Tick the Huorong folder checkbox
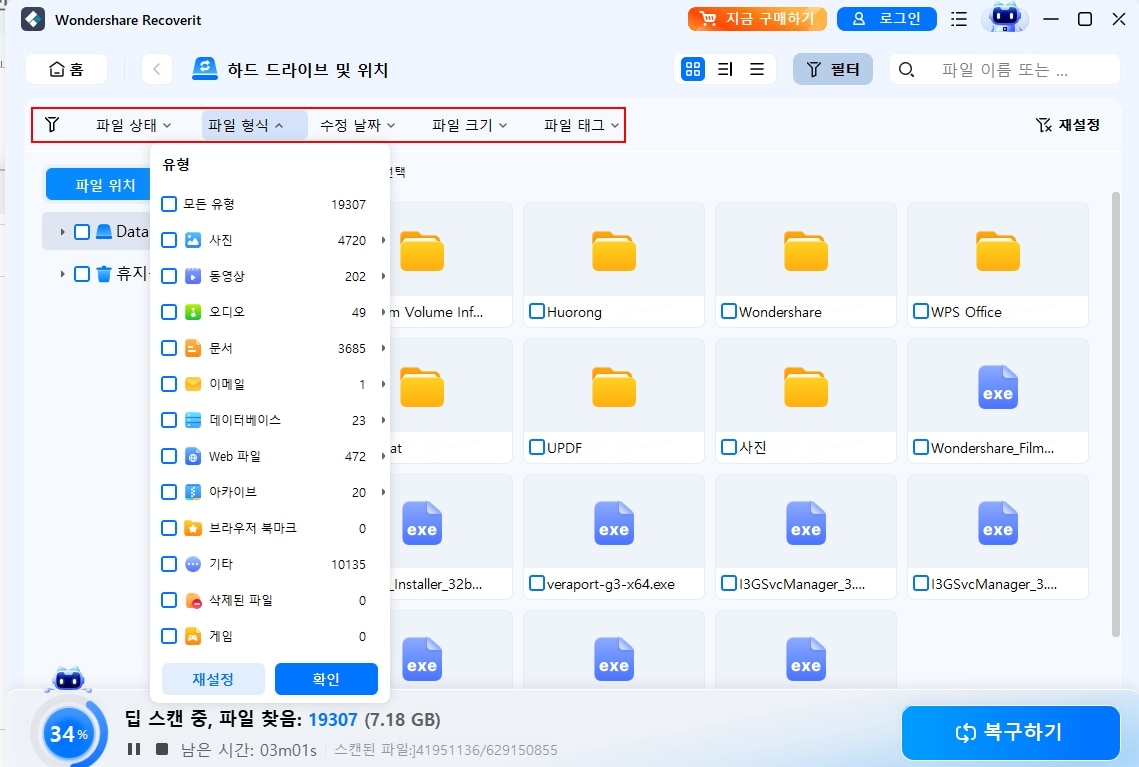 [537, 312]
